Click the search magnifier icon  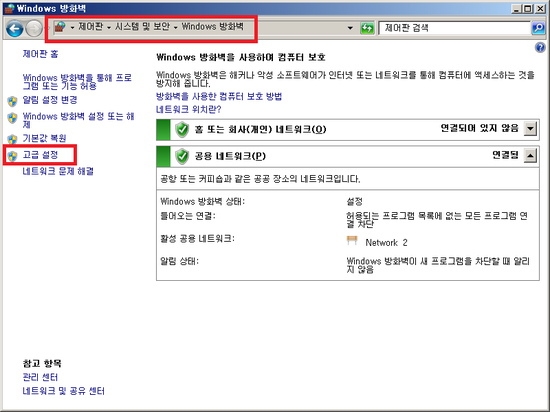point(538,28)
